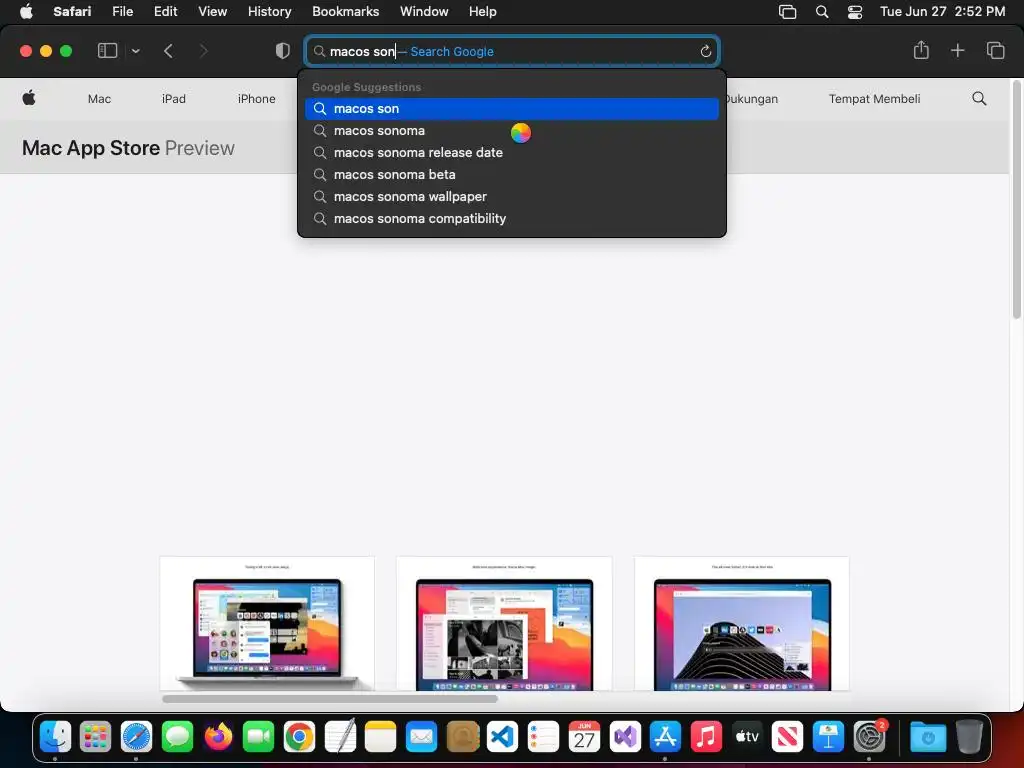Open the sidebar options chevron dropdown

[135, 51]
